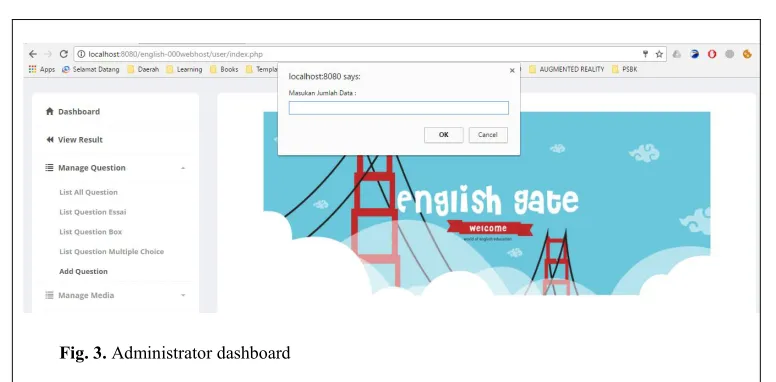
Task: Click the english gate welcome banner
Action: pos(487,203)
